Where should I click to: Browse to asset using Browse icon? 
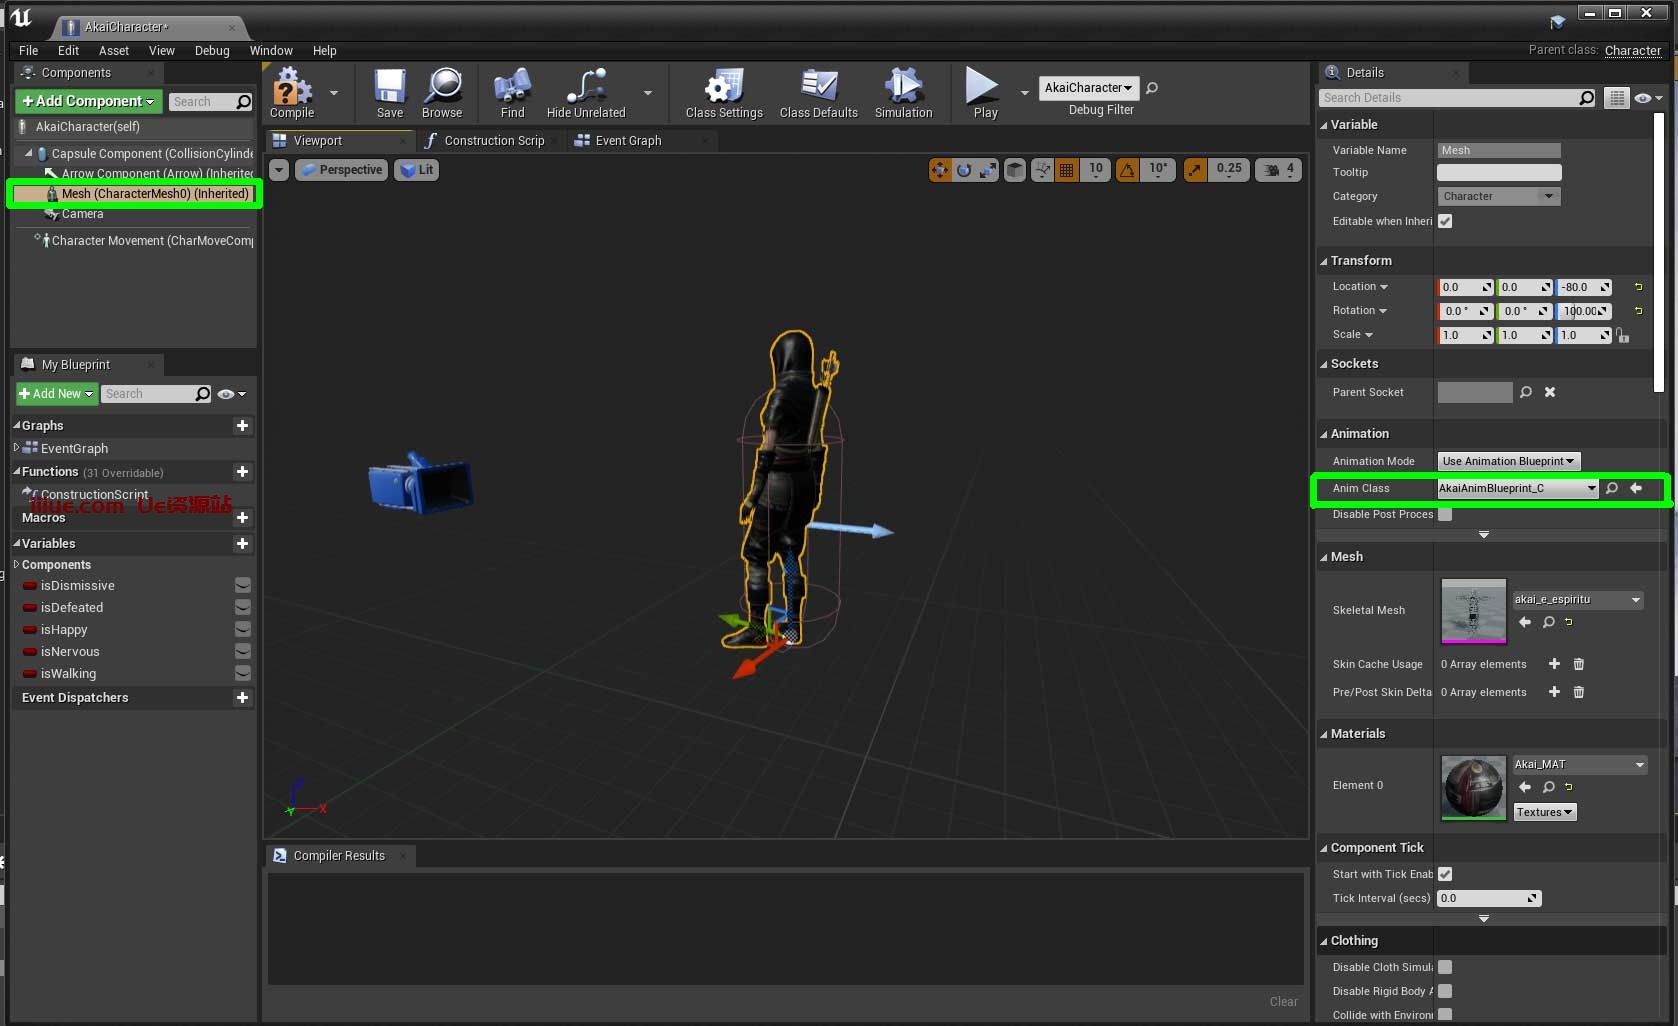click(442, 88)
